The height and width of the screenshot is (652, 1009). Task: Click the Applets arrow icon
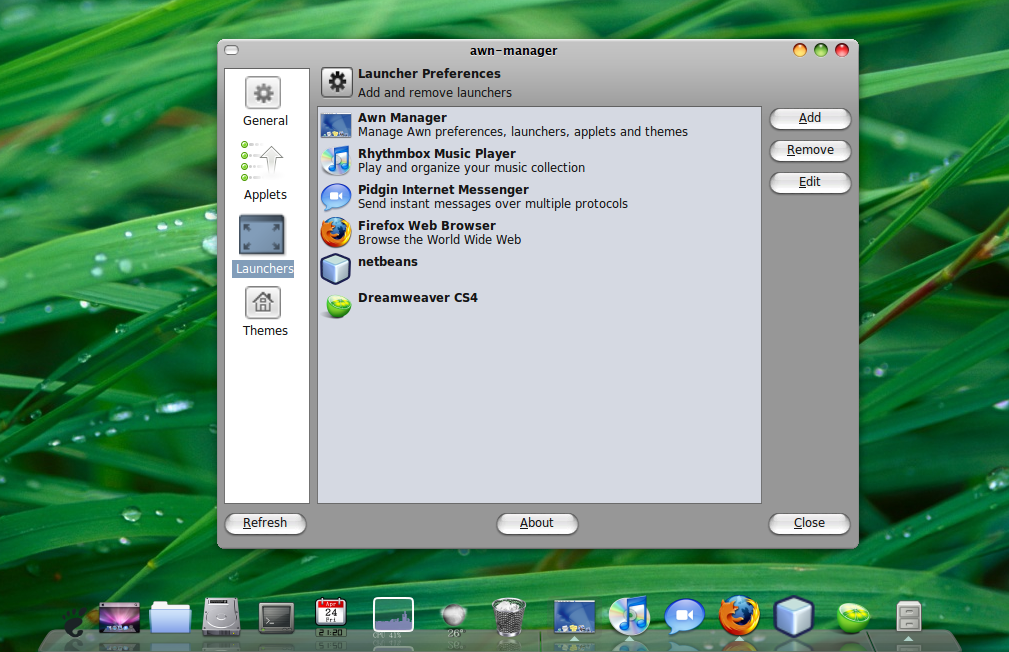pyautogui.click(x=262, y=161)
